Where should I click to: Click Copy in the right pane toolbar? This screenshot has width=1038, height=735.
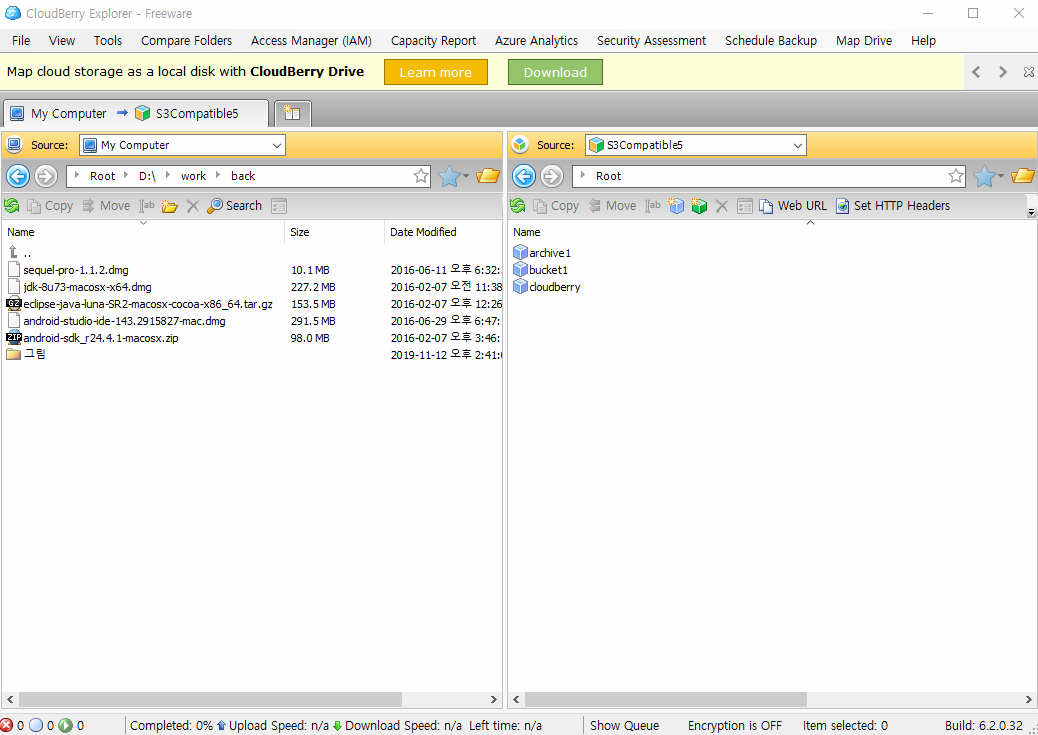(x=556, y=206)
